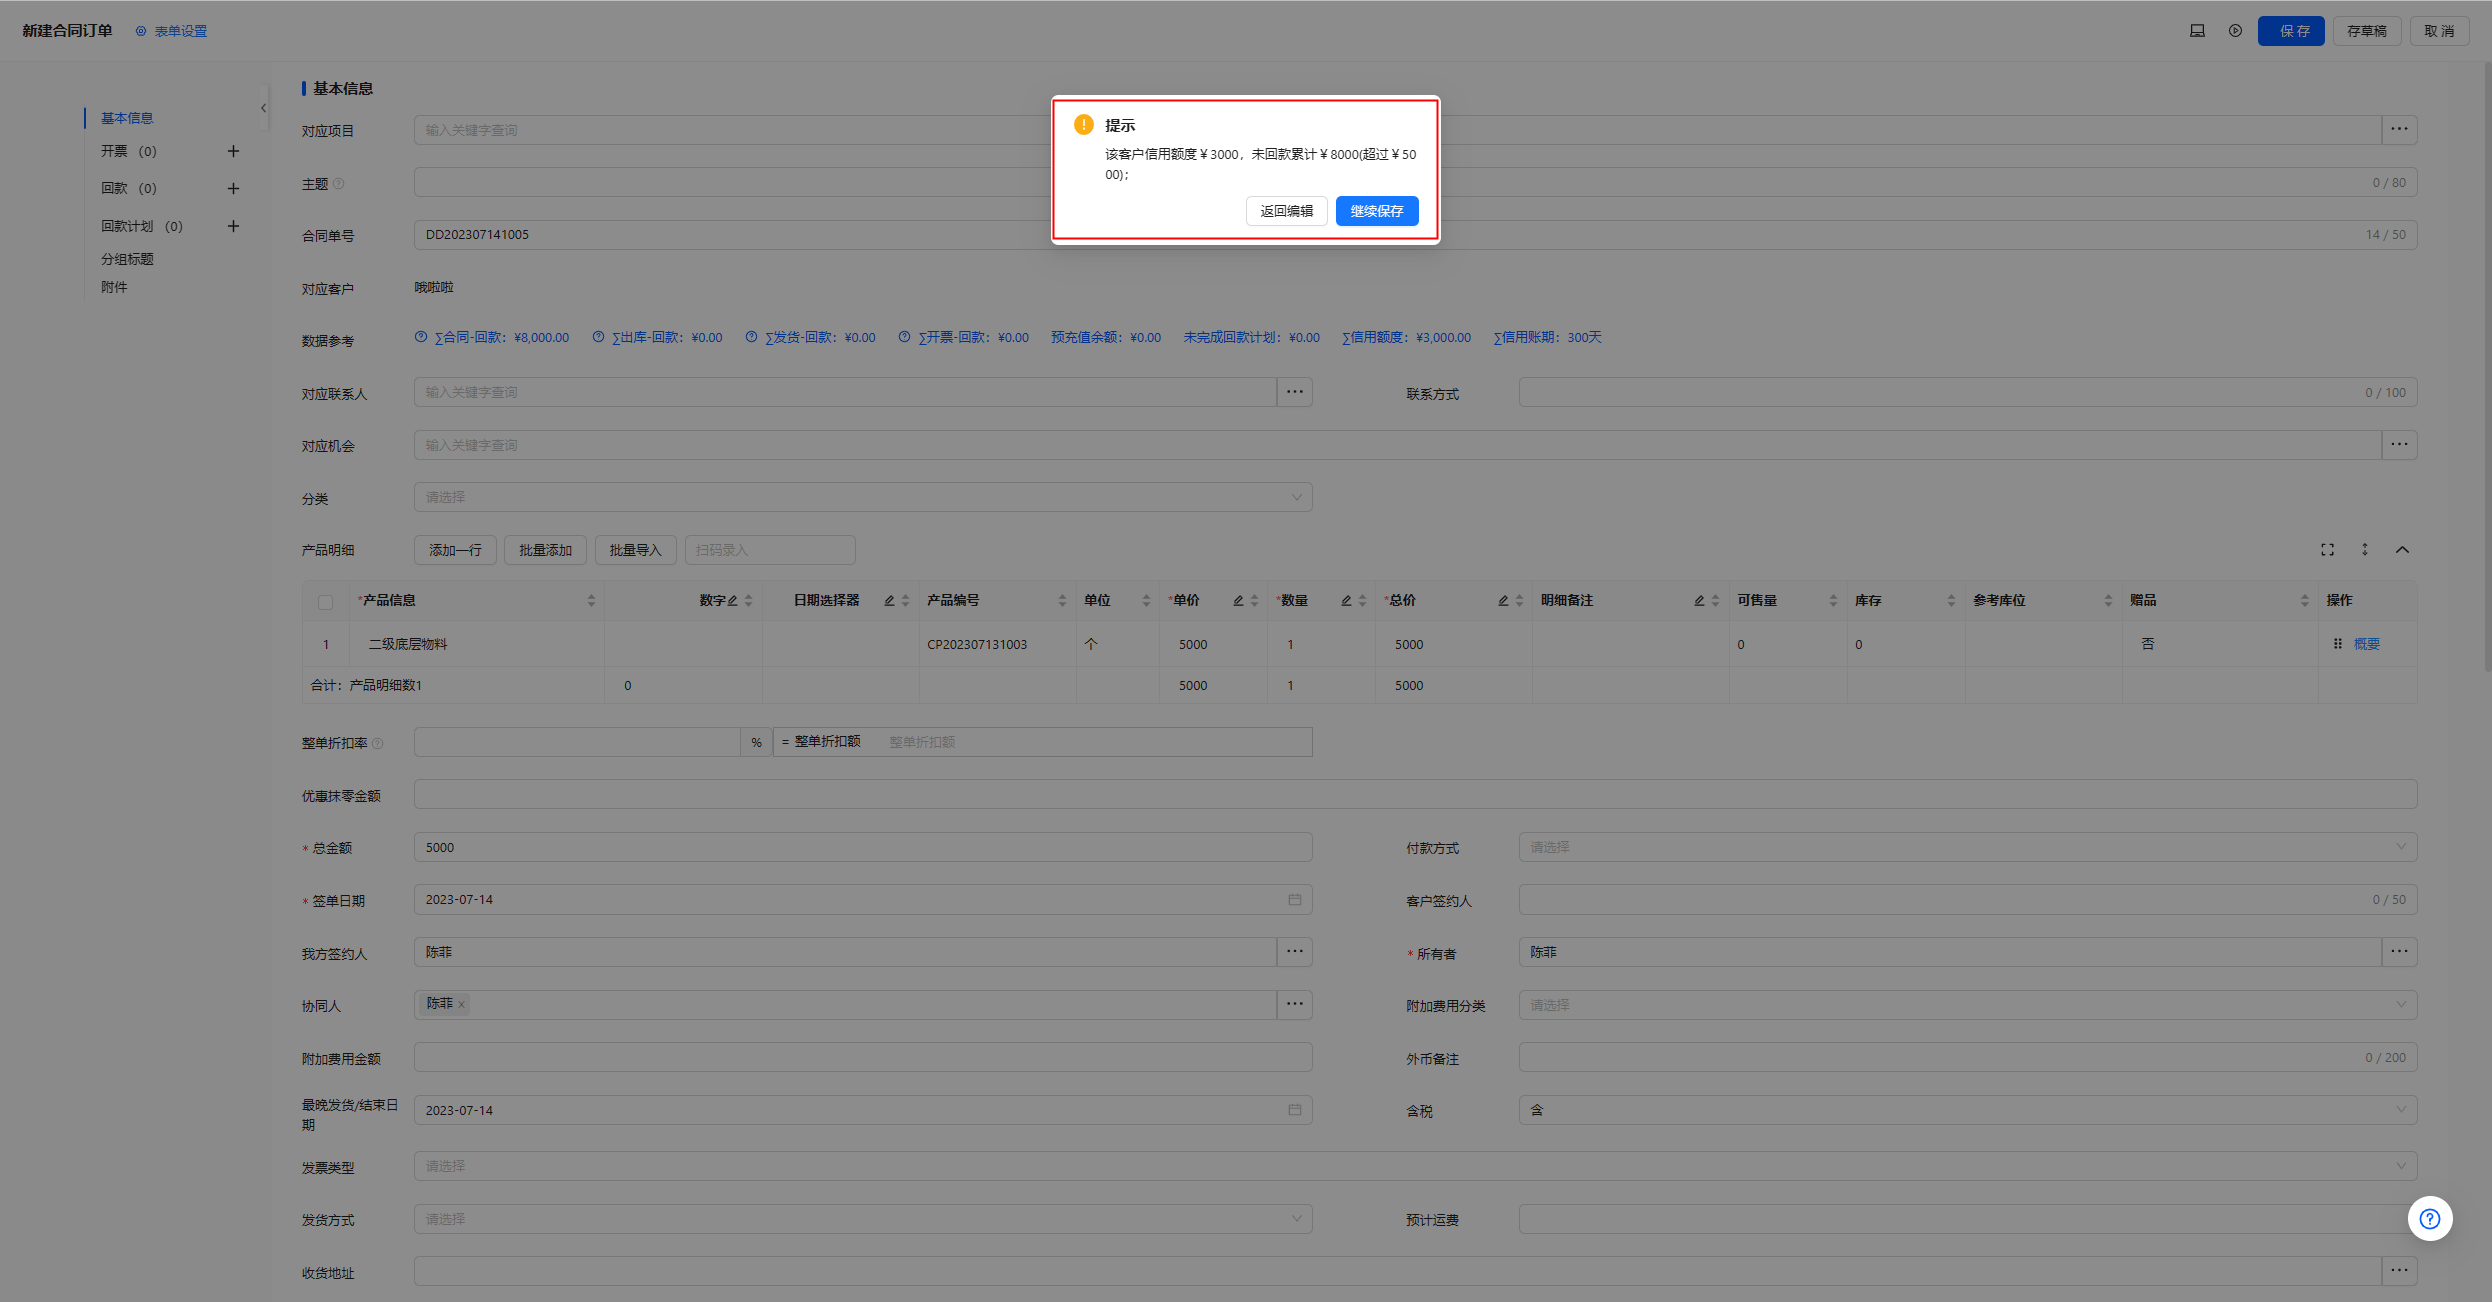
Task: Click ellipsis button beside 我方签约人 field
Action: 1294,952
